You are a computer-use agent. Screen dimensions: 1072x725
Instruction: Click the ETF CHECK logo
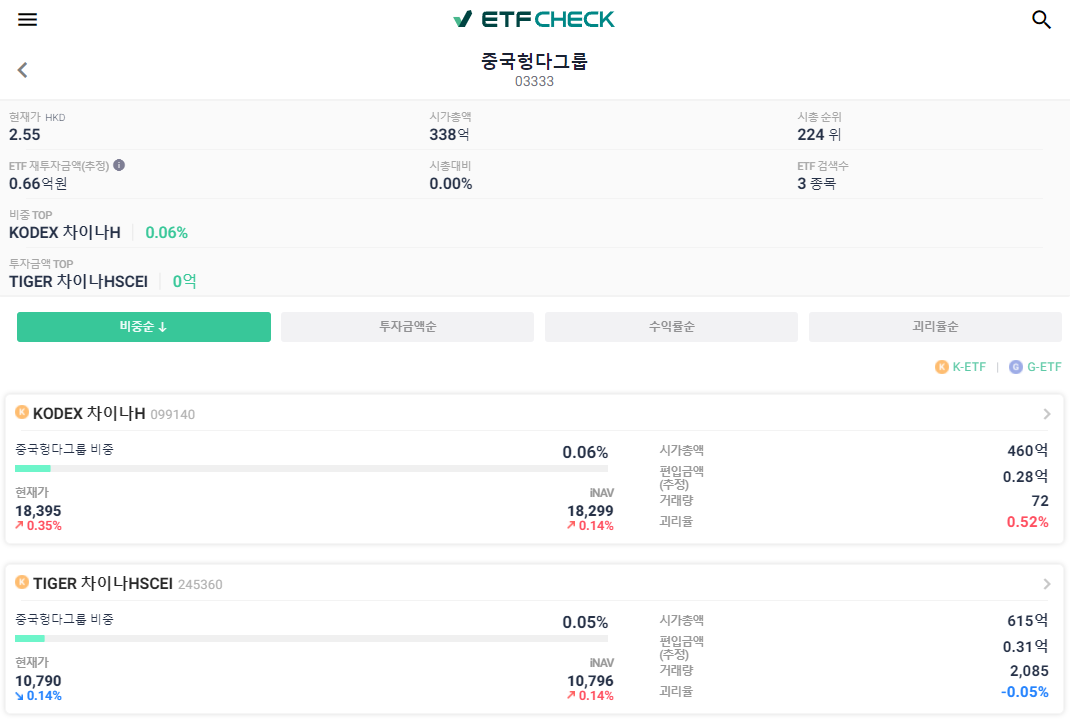coord(534,19)
